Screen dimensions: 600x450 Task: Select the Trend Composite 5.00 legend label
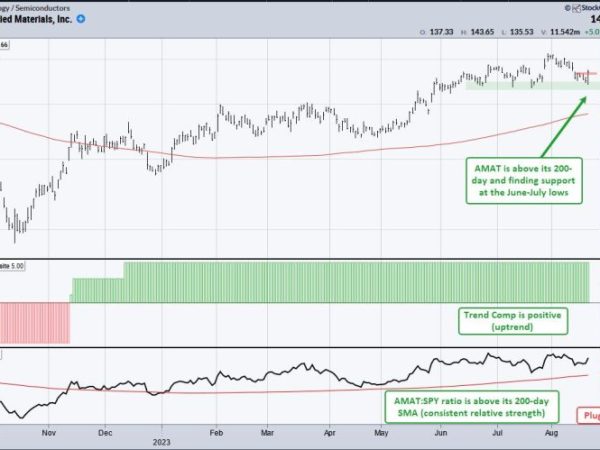(x=12, y=266)
